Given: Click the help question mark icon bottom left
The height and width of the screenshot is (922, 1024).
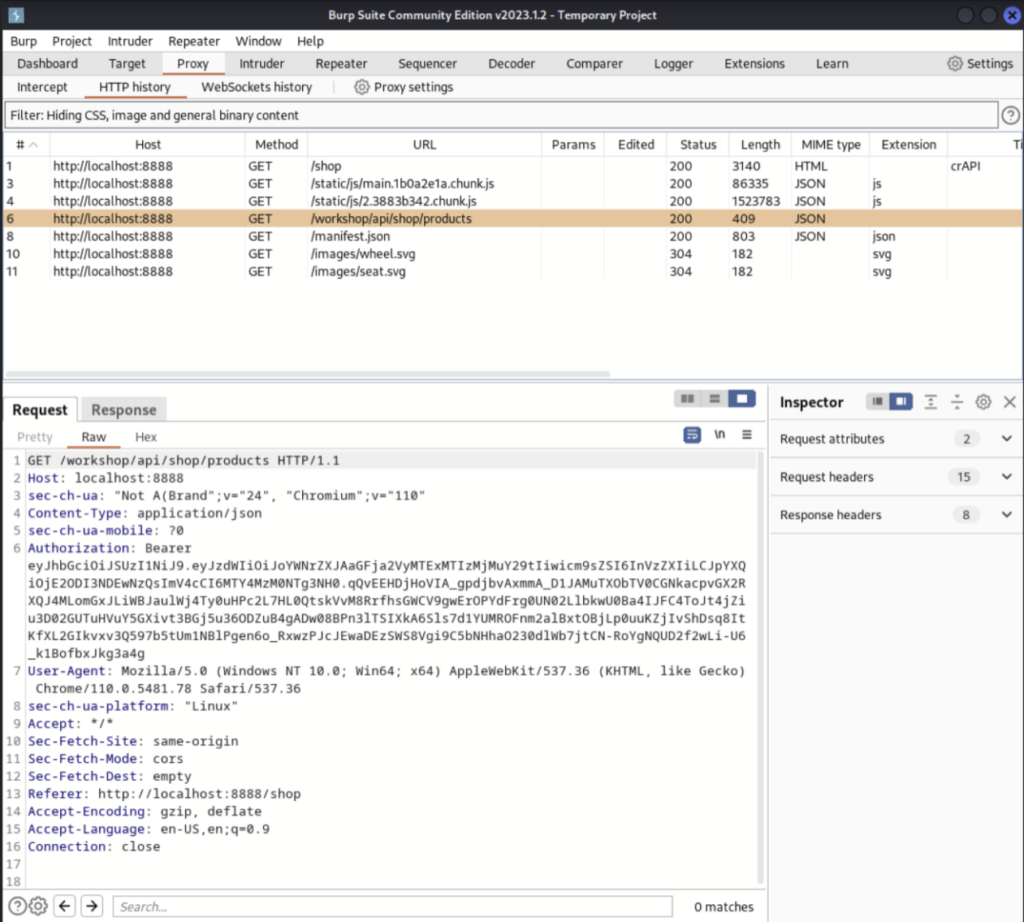Looking at the screenshot, I should [x=17, y=906].
